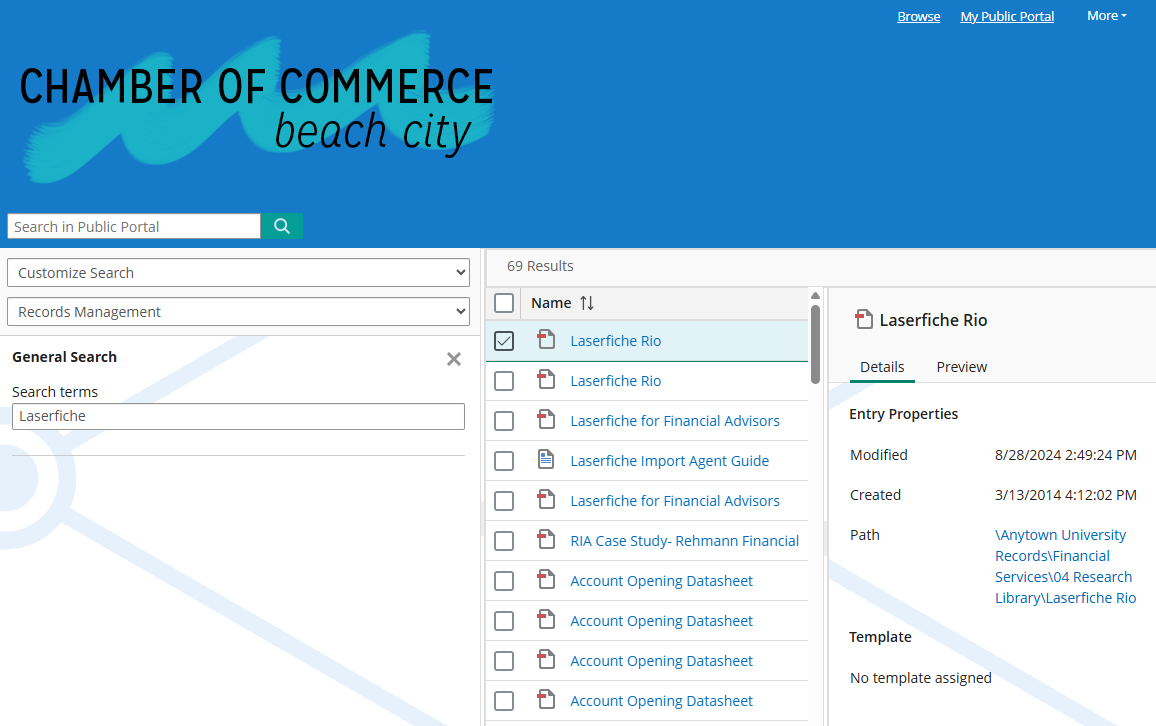Open RIA Case Study- Rehmann Financial
The width and height of the screenshot is (1156, 726).
(684, 541)
